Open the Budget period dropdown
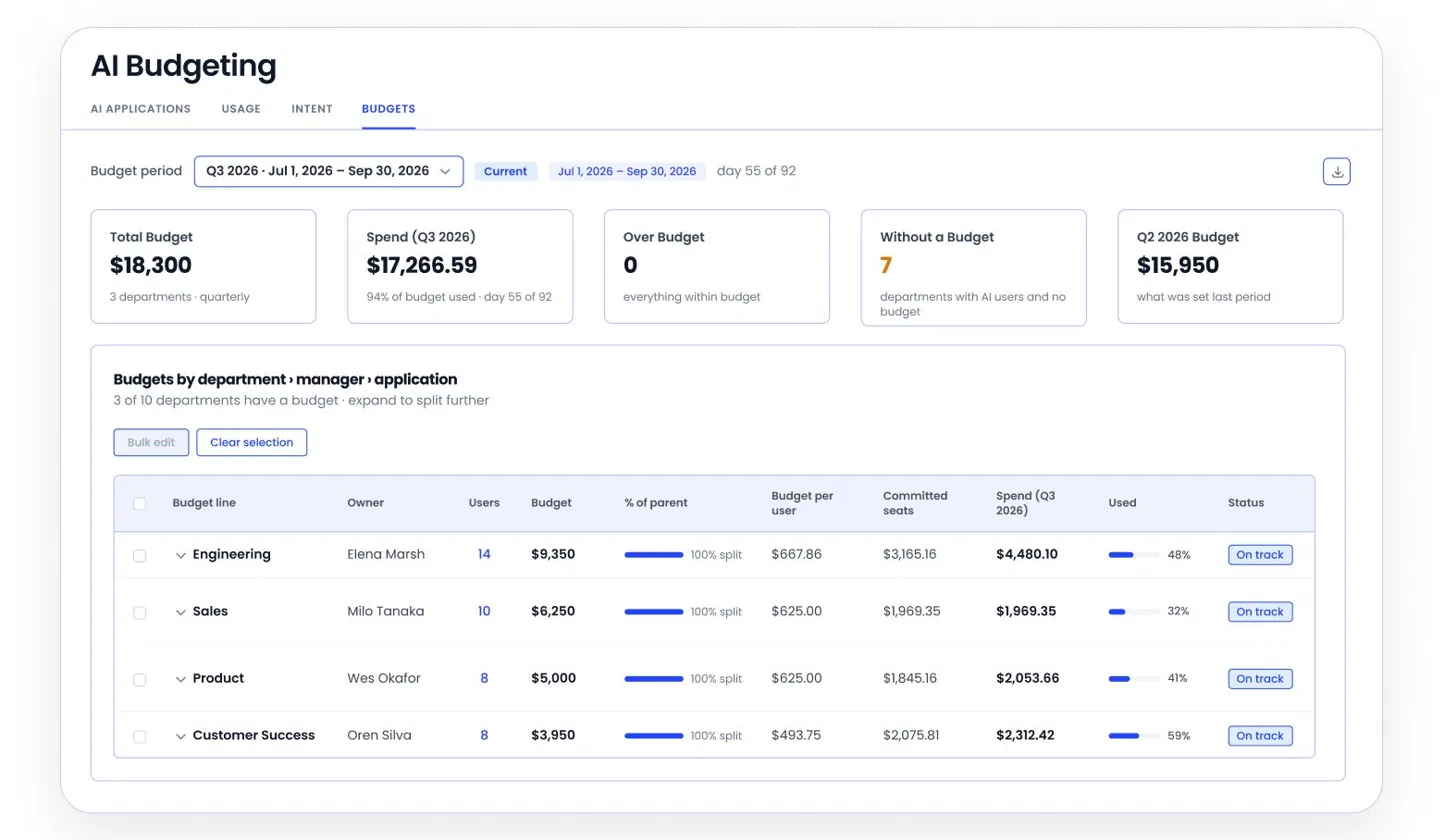 [x=329, y=171]
